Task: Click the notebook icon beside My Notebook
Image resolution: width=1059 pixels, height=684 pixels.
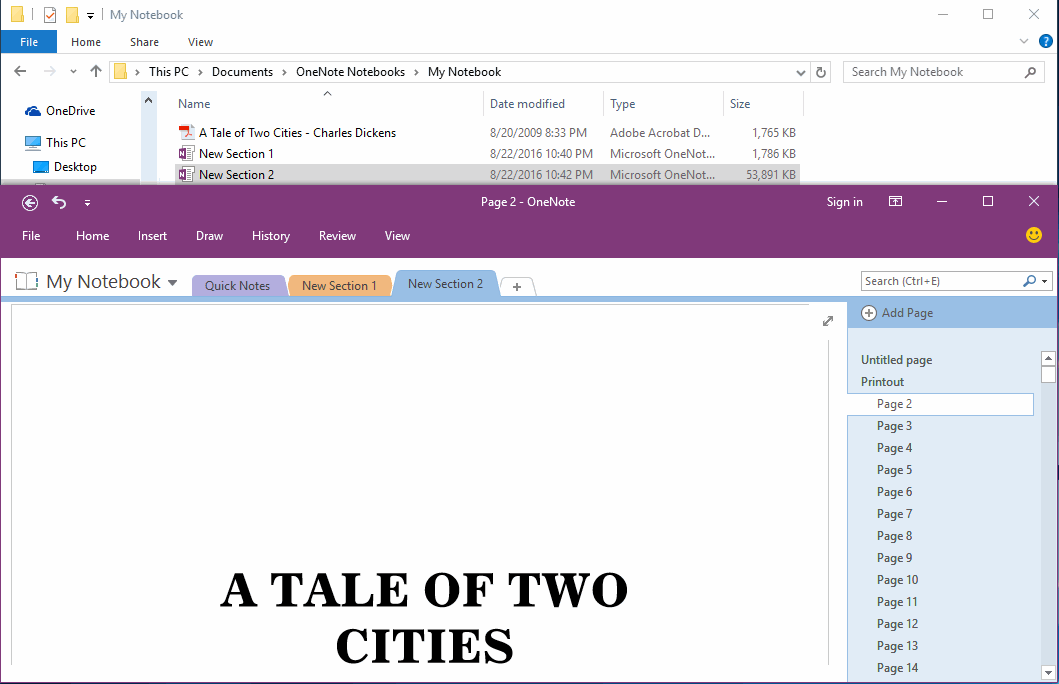Action: (26, 281)
